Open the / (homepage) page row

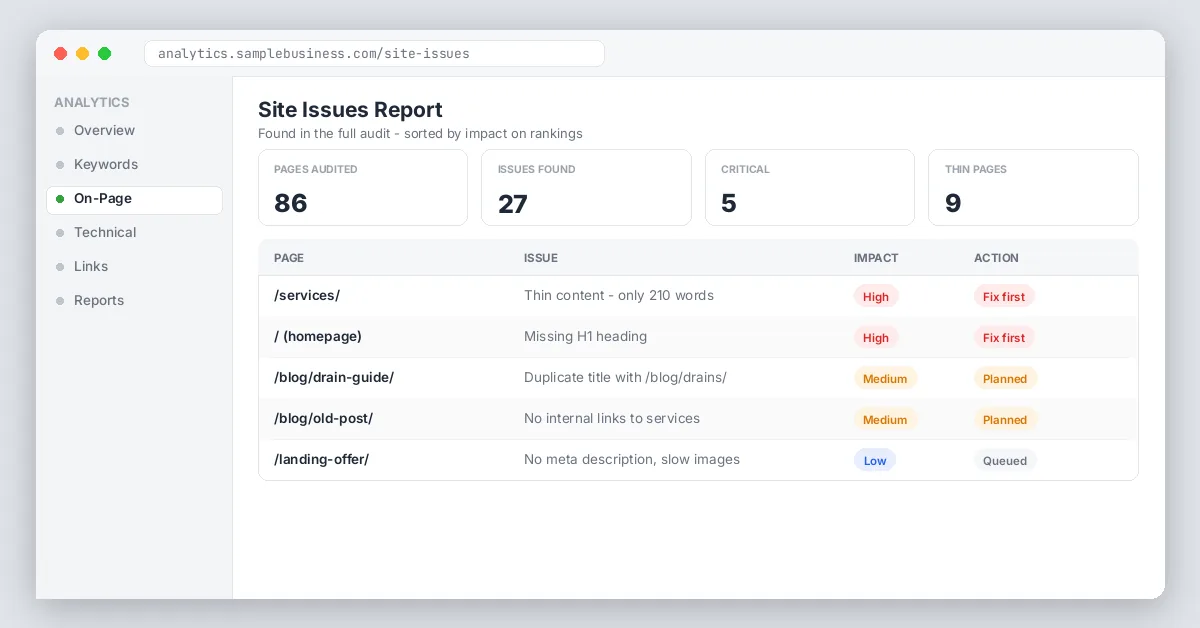(x=698, y=337)
